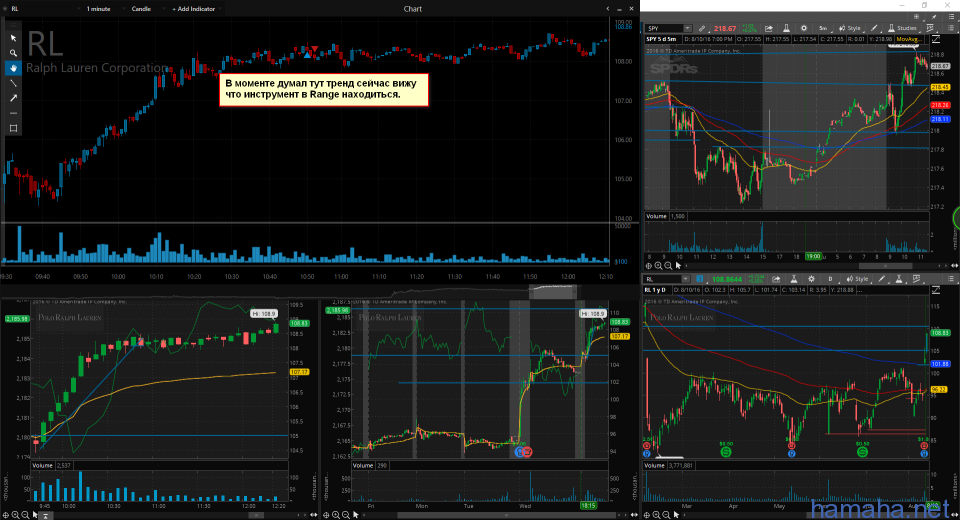
Task: Click the blue link badge in the RL daily toolbar
Action: pyautogui.click(x=700, y=279)
